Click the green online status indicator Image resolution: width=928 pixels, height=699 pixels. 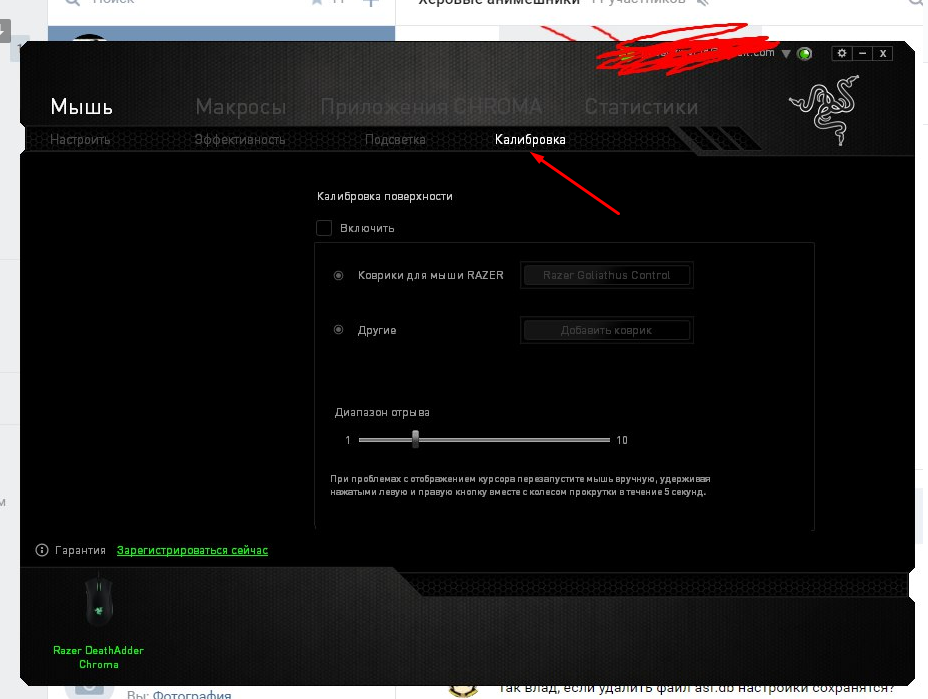[x=804, y=54]
